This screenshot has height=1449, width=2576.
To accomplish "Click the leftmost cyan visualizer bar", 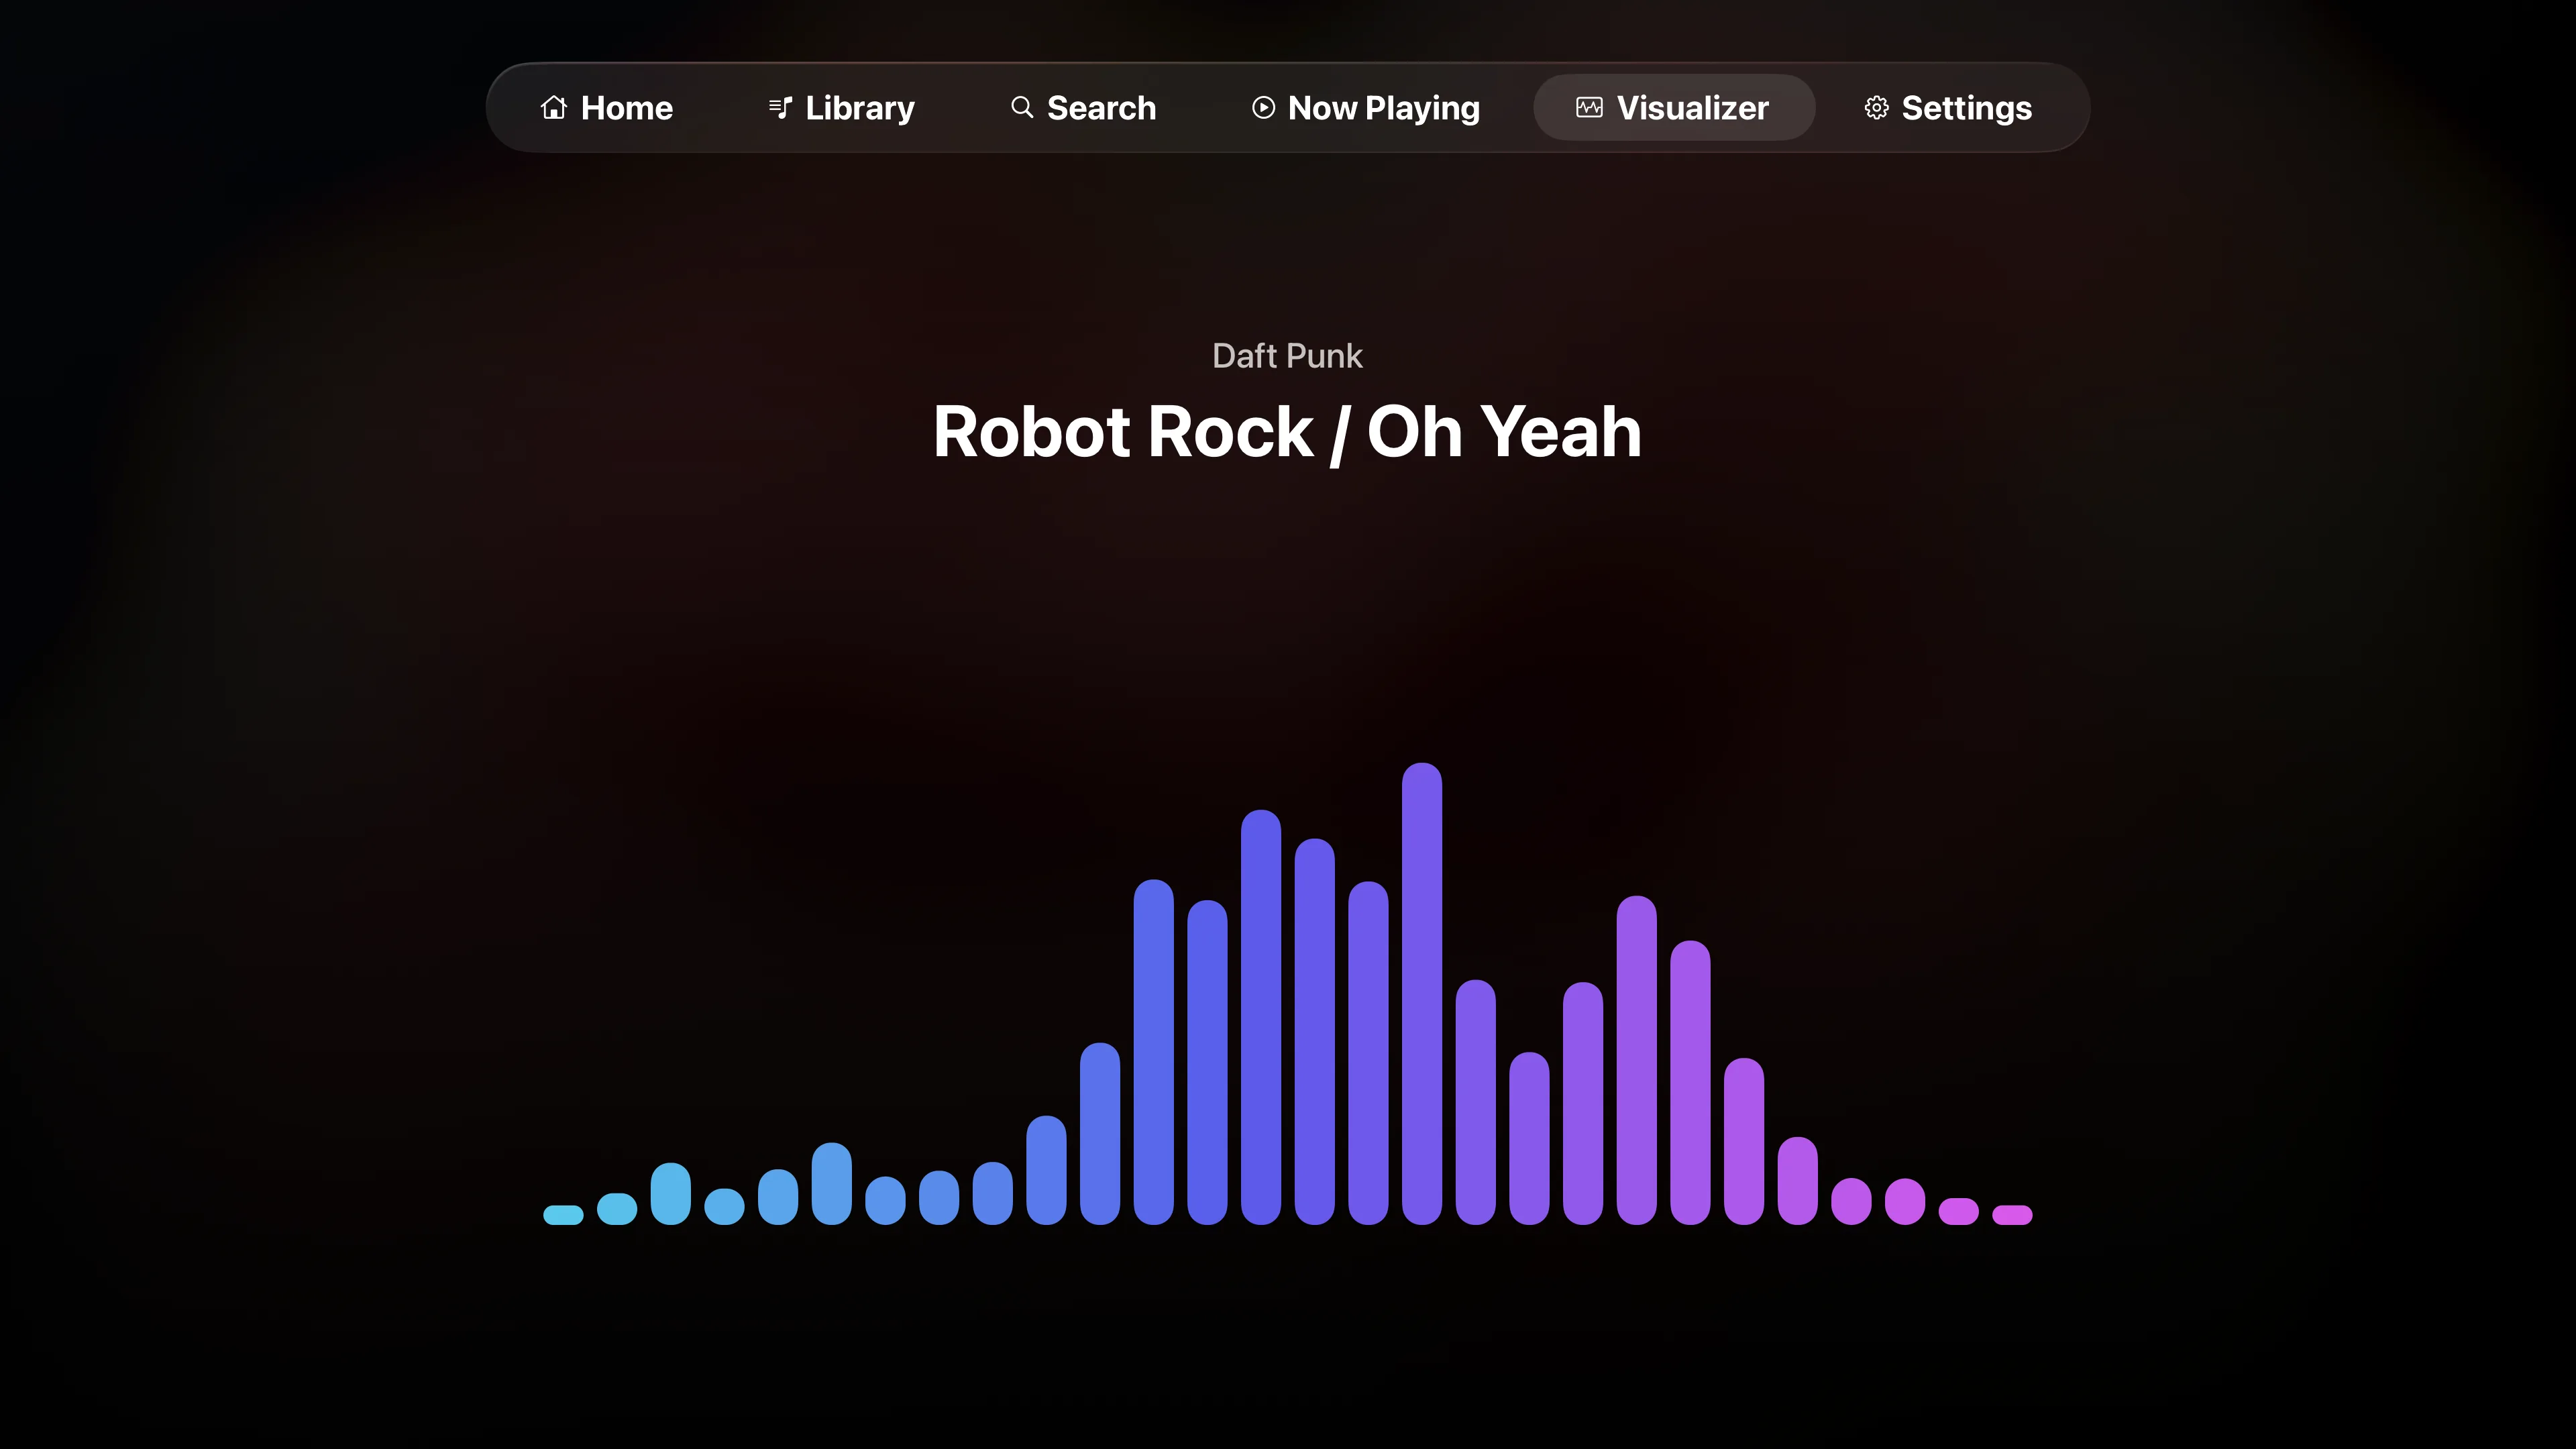I will coord(563,1215).
